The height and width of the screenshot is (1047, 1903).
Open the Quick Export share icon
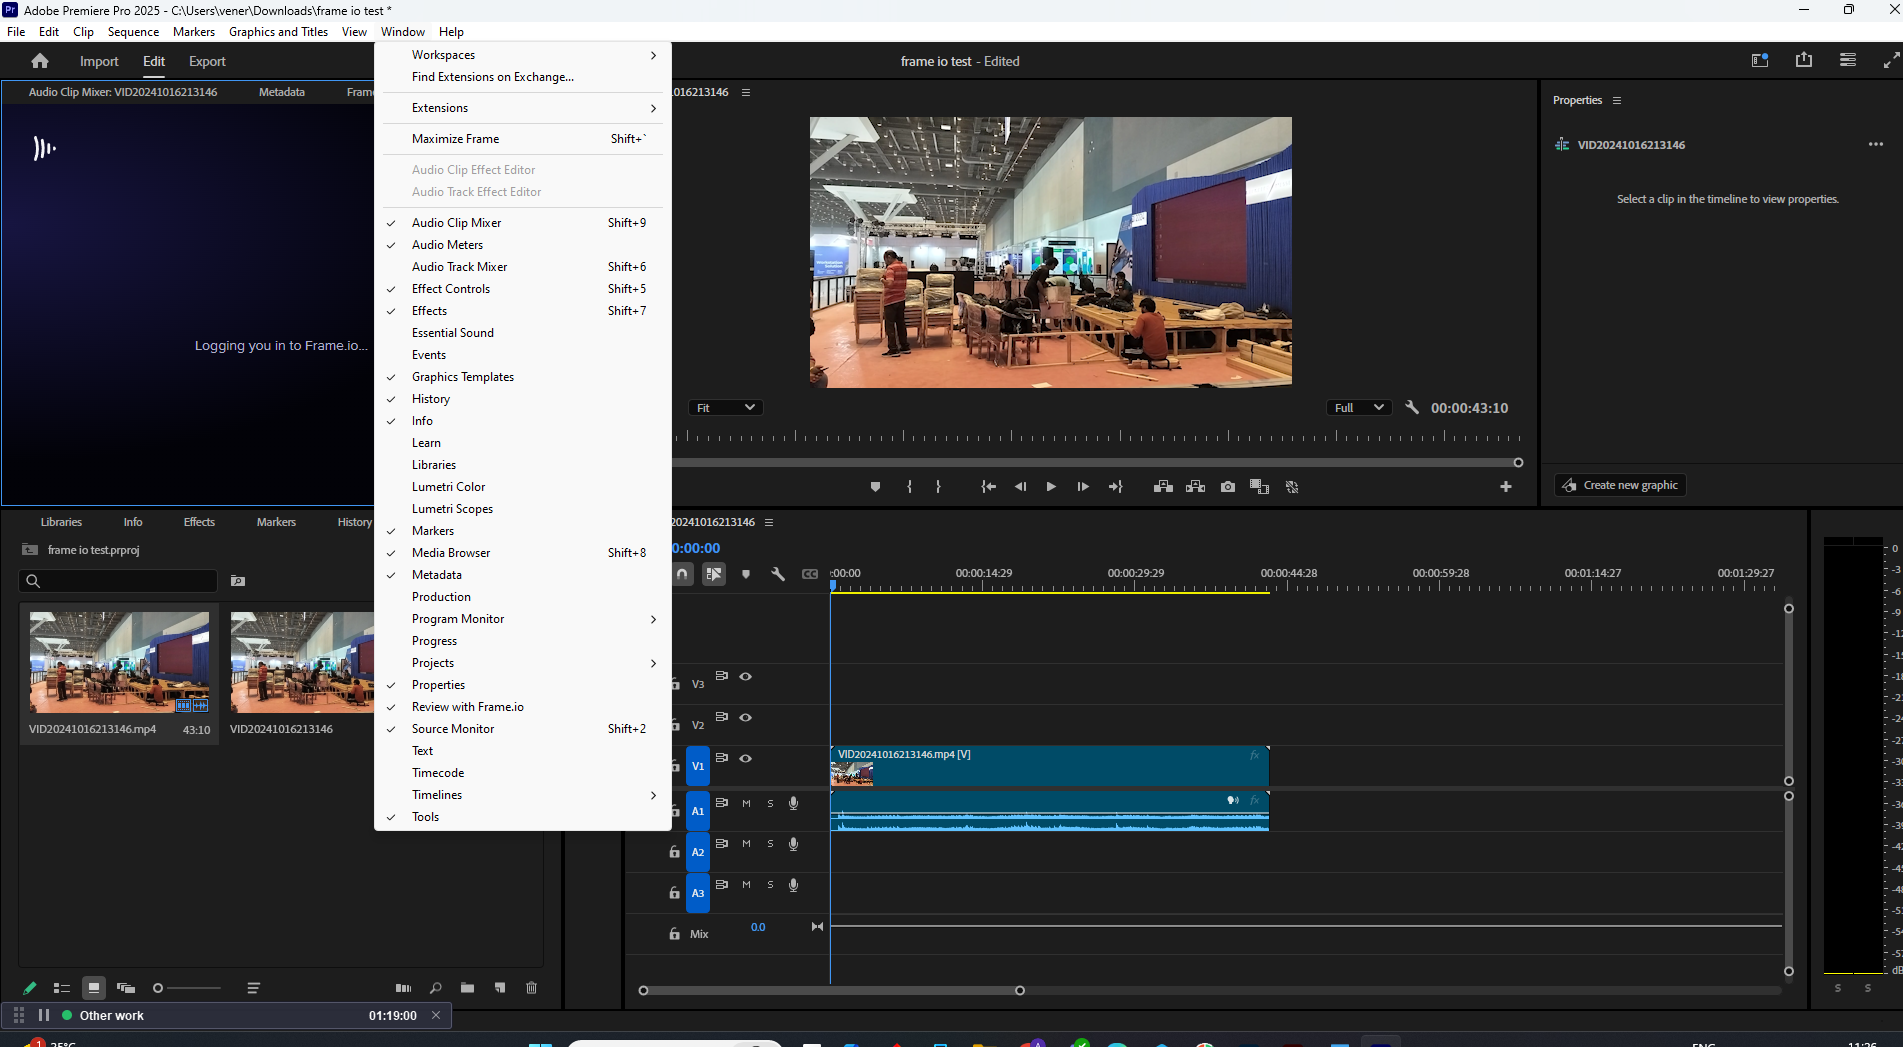click(1804, 61)
